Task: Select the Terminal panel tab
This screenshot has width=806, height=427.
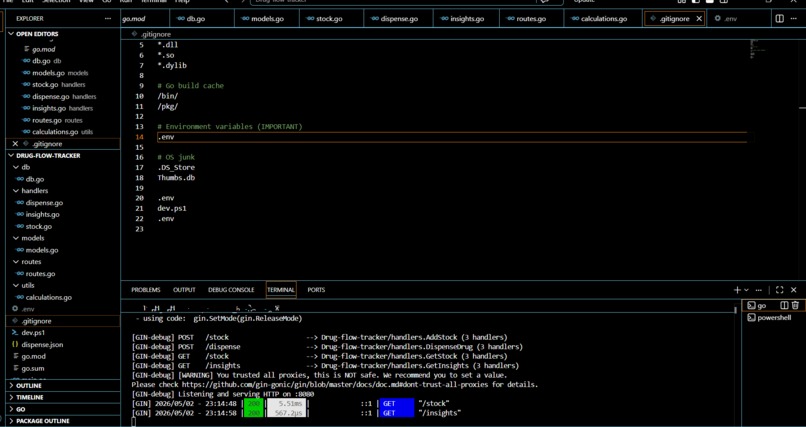Action: tap(281, 290)
